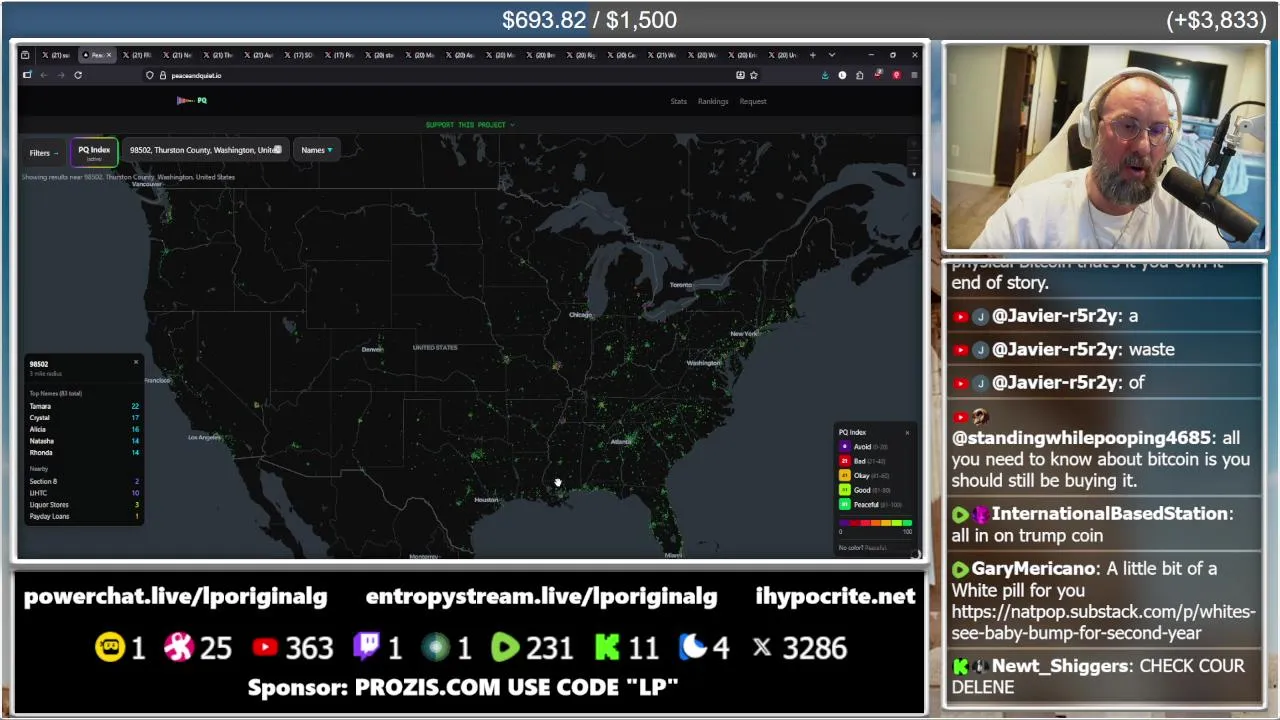Select the Avoid purple legend swatch

(x=845, y=447)
